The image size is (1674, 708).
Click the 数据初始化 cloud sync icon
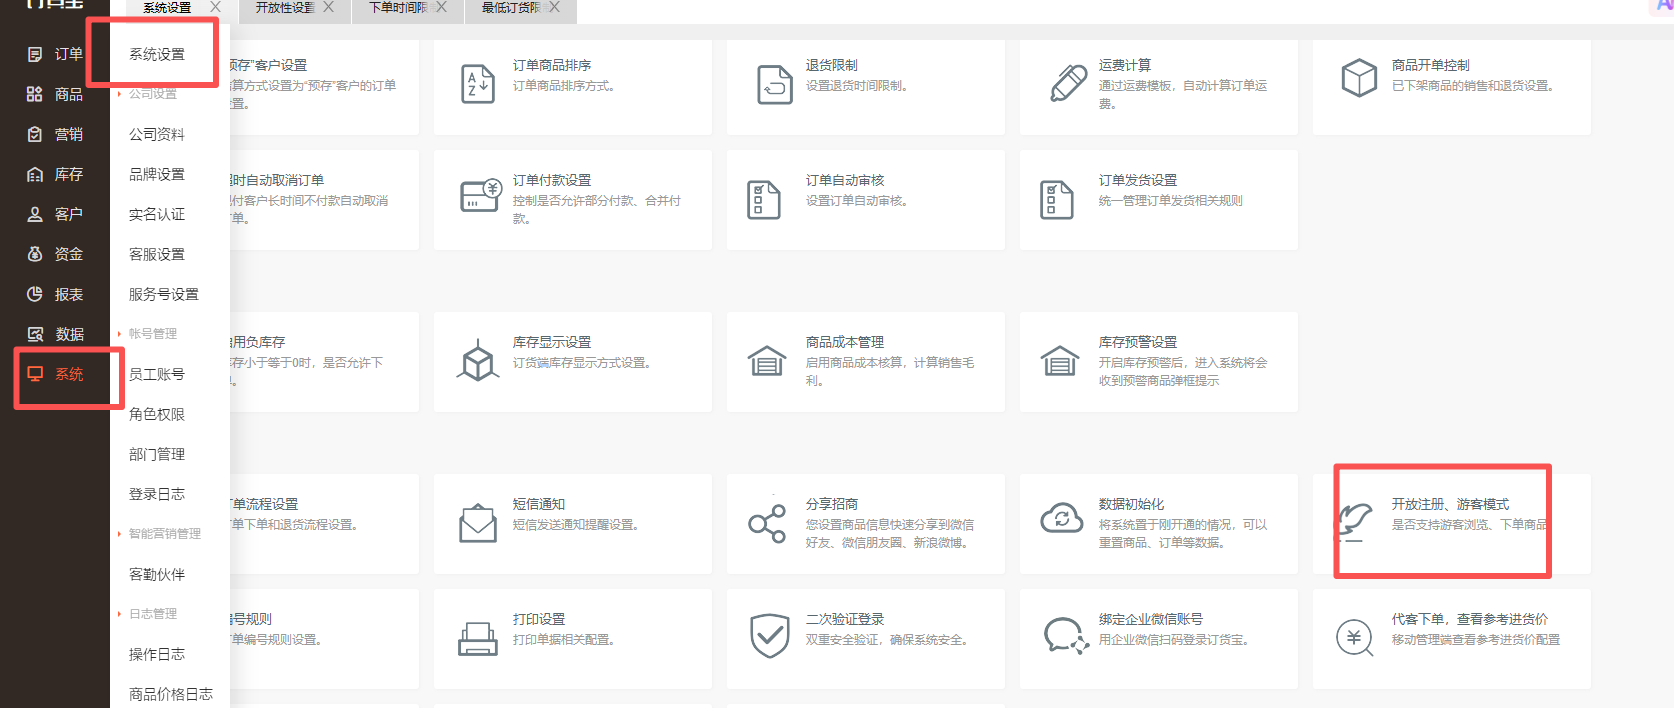coord(1062,518)
